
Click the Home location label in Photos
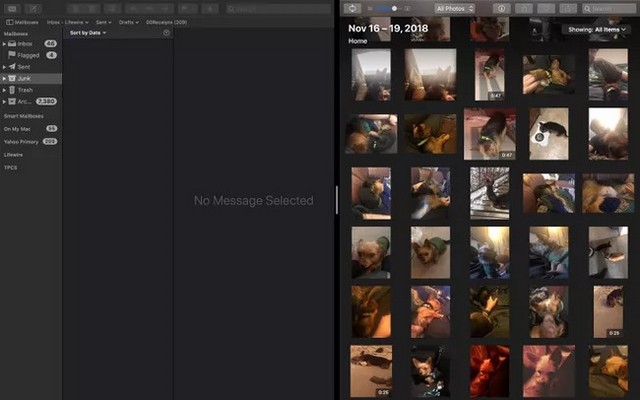pyautogui.click(x=358, y=41)
